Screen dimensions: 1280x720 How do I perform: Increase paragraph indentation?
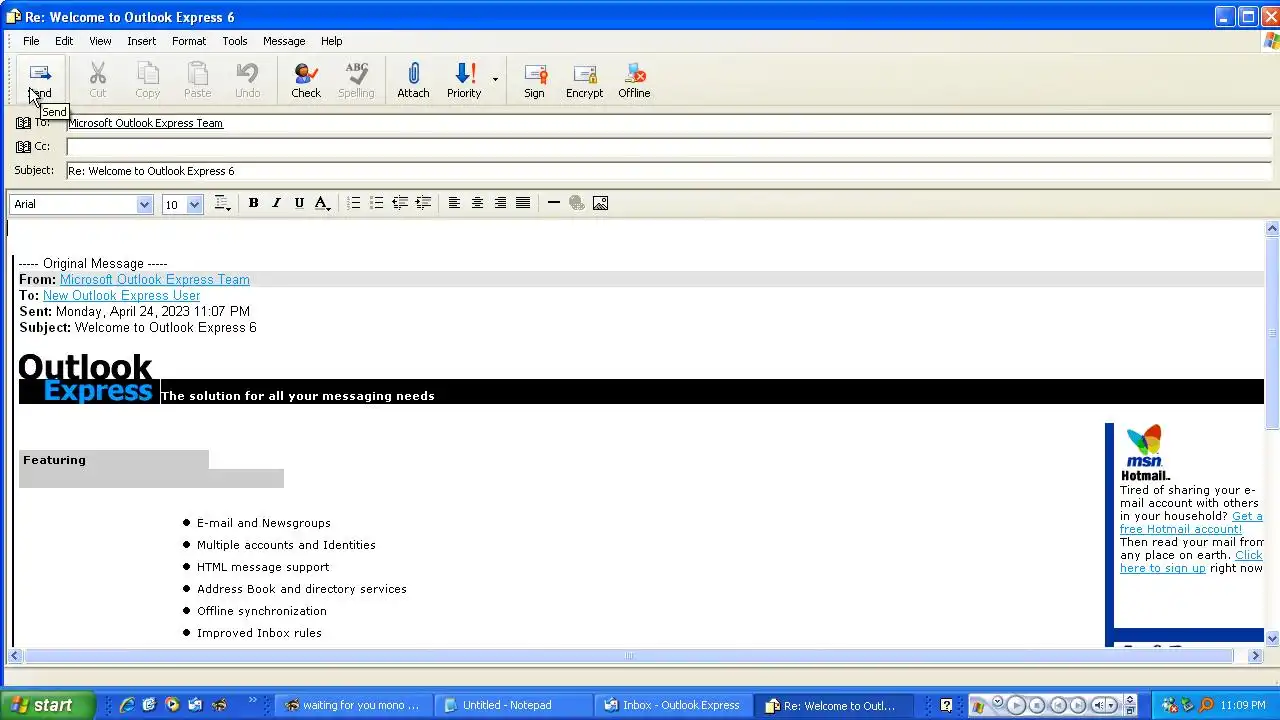pos(423,203)
